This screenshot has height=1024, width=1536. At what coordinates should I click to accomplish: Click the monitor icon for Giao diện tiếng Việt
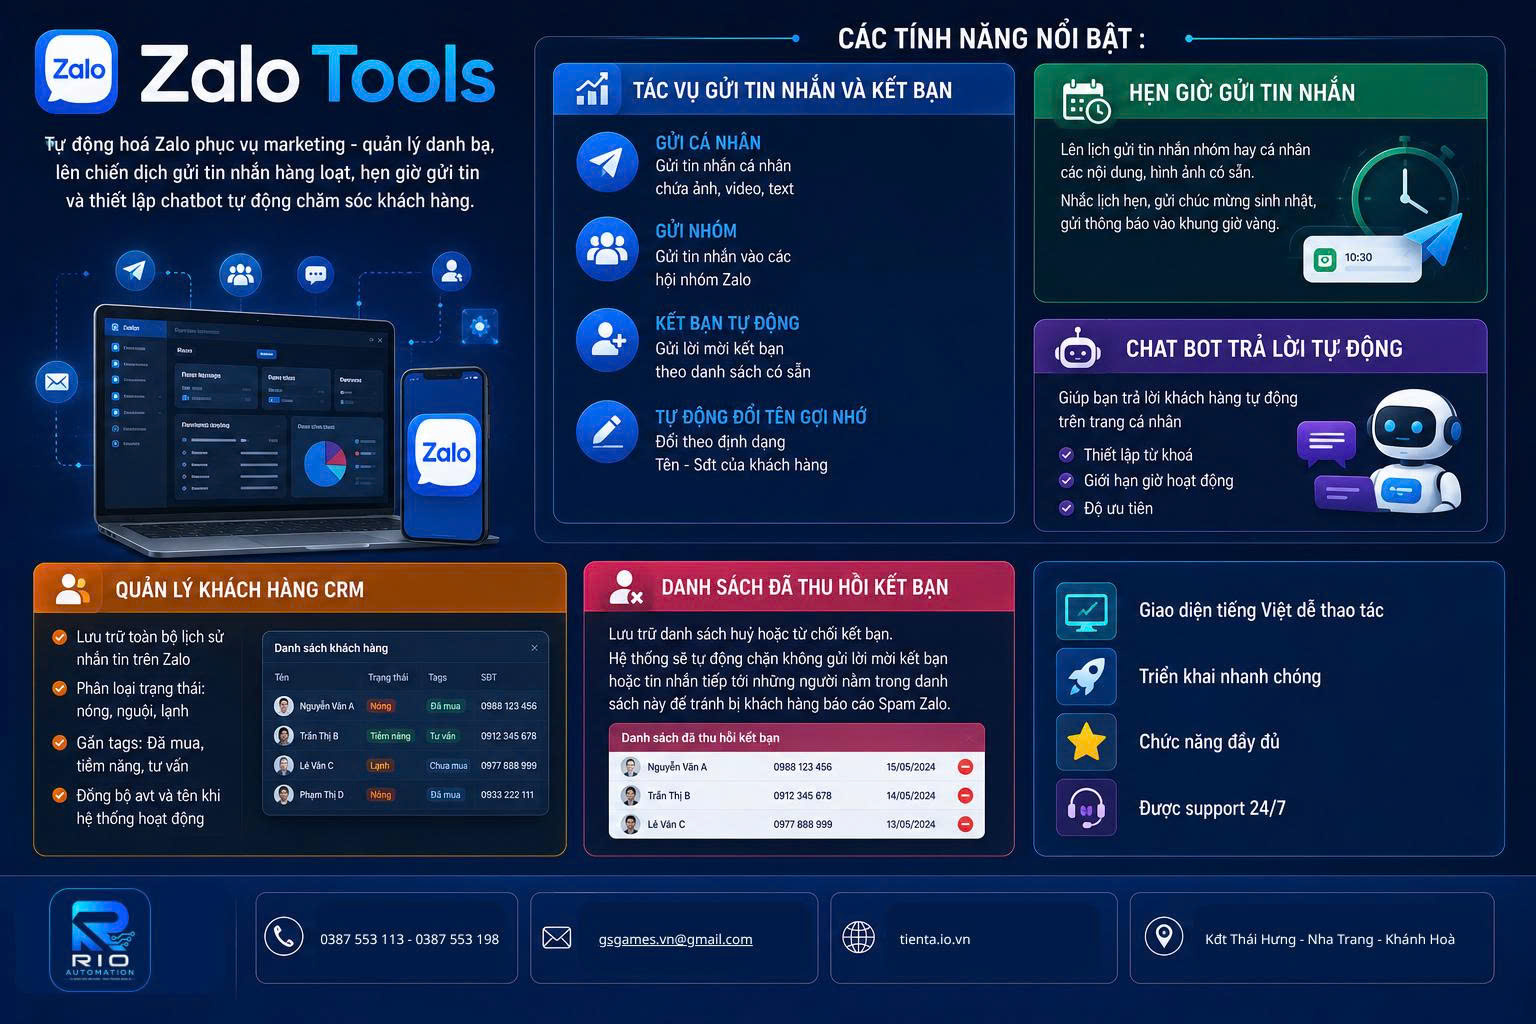pos(1086,611)
